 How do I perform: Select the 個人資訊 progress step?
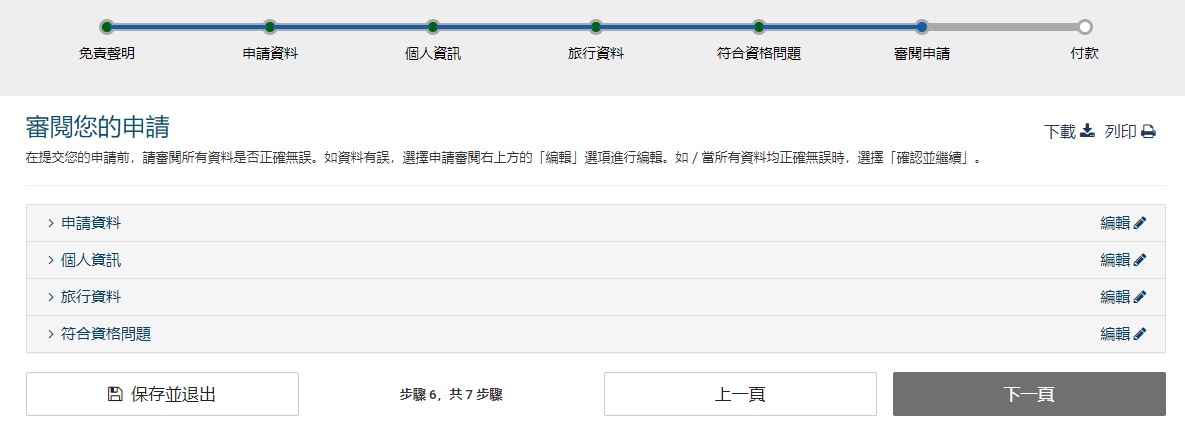click(x=433, y=27)
